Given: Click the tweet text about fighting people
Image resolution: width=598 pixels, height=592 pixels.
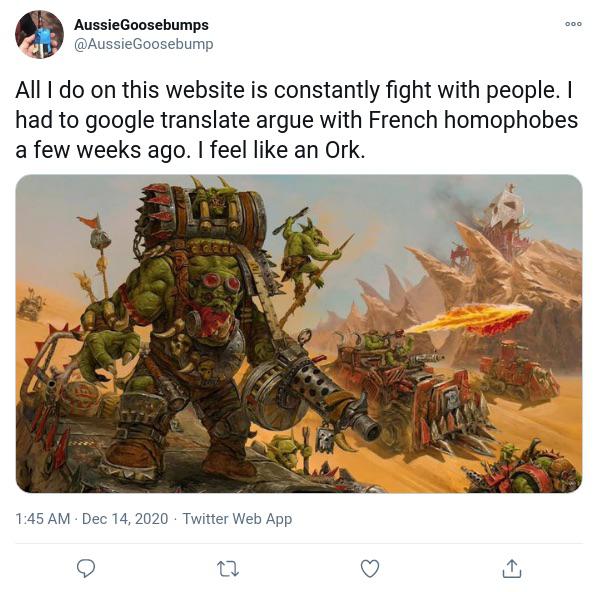Looking at the screenshot, I should tap(296, 120).
